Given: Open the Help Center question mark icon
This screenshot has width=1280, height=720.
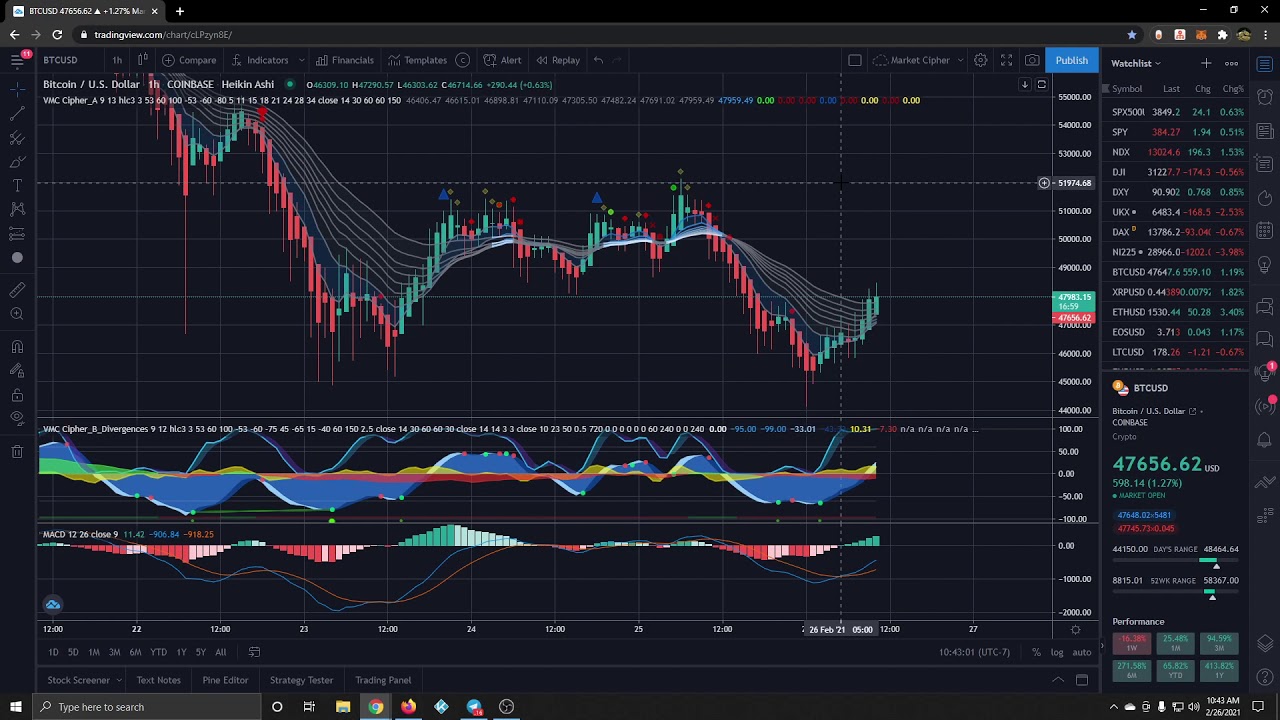Looking at the screenshot, I should click(x=1265, y=675).
